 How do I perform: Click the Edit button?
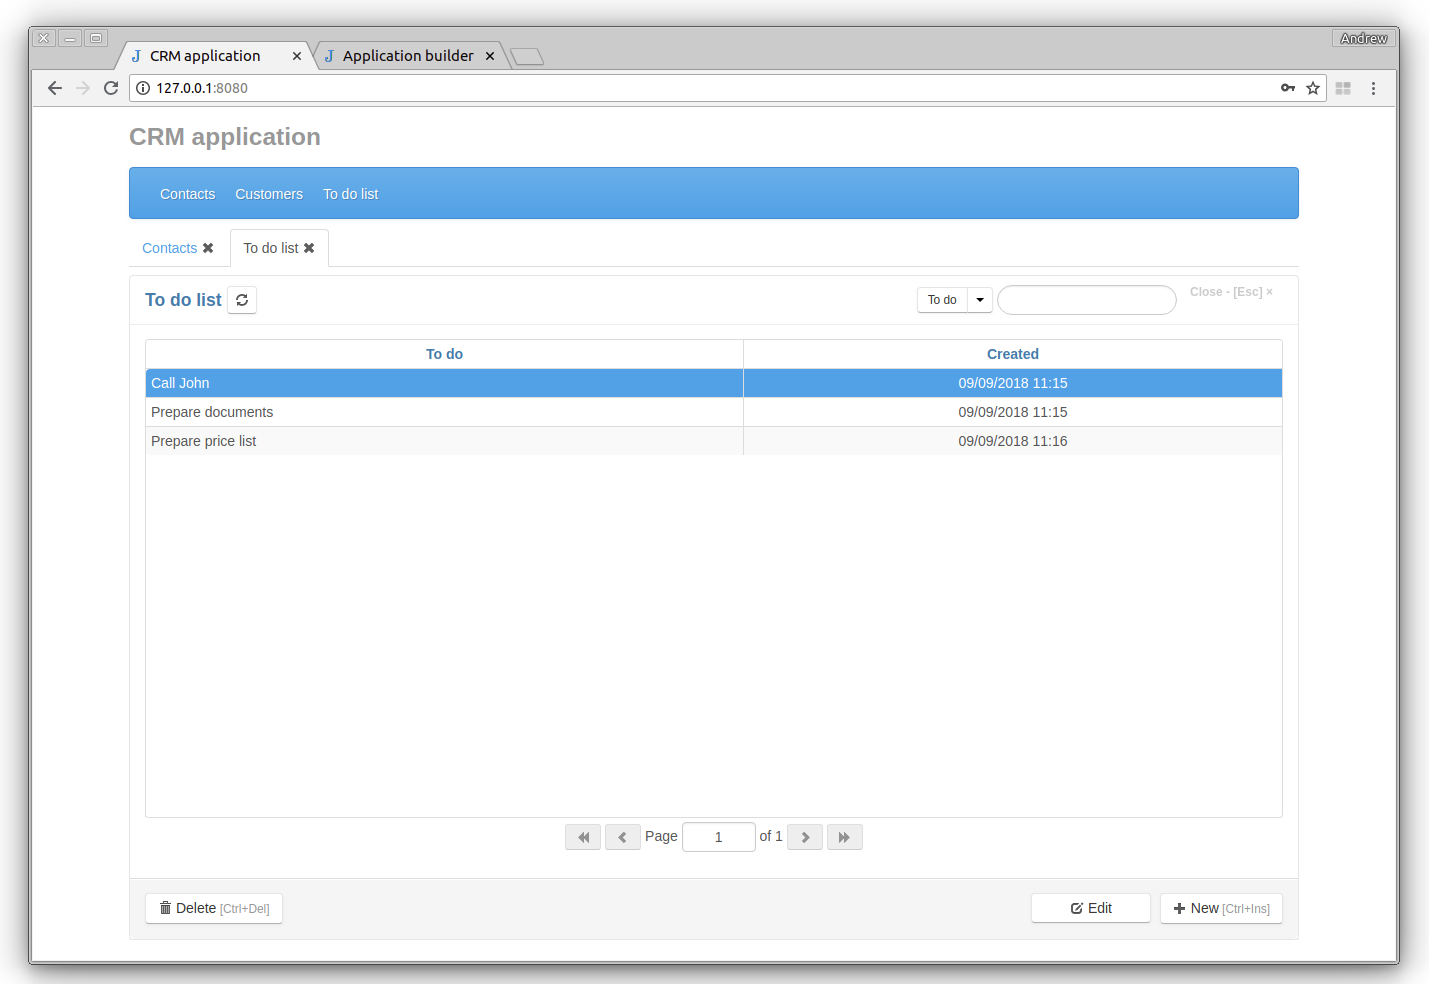point(1091,908)
